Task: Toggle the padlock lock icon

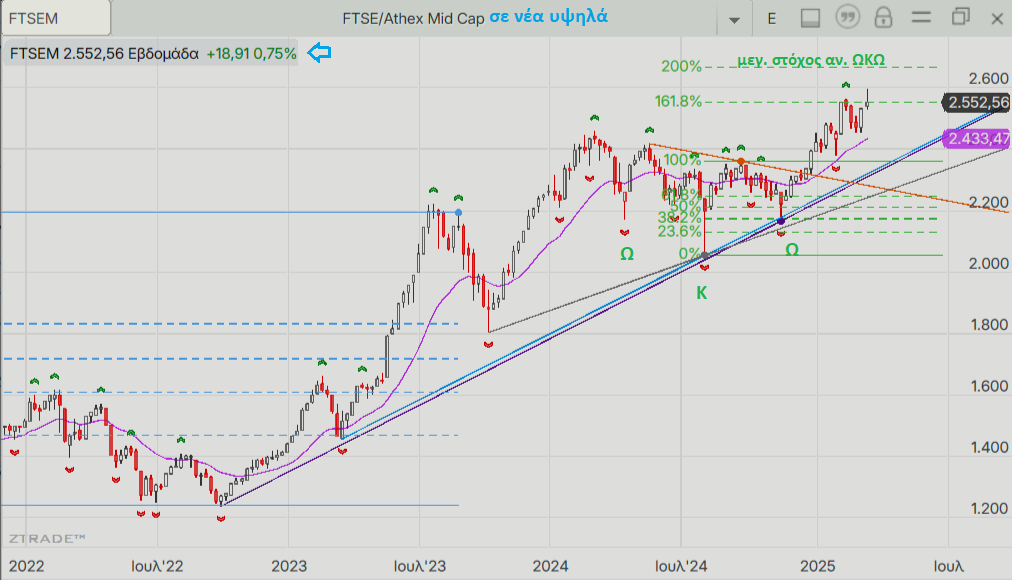Action: (883, 17)
